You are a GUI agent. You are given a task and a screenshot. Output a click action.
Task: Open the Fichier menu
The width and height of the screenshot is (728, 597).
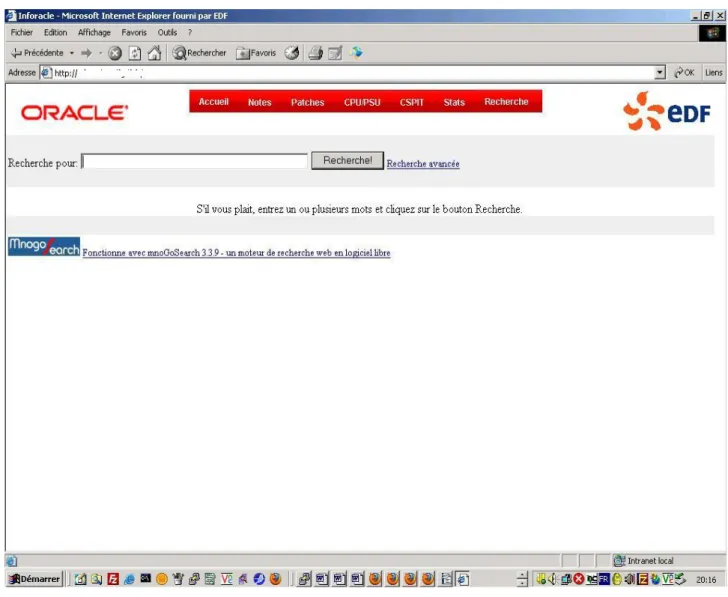point(22,32)
